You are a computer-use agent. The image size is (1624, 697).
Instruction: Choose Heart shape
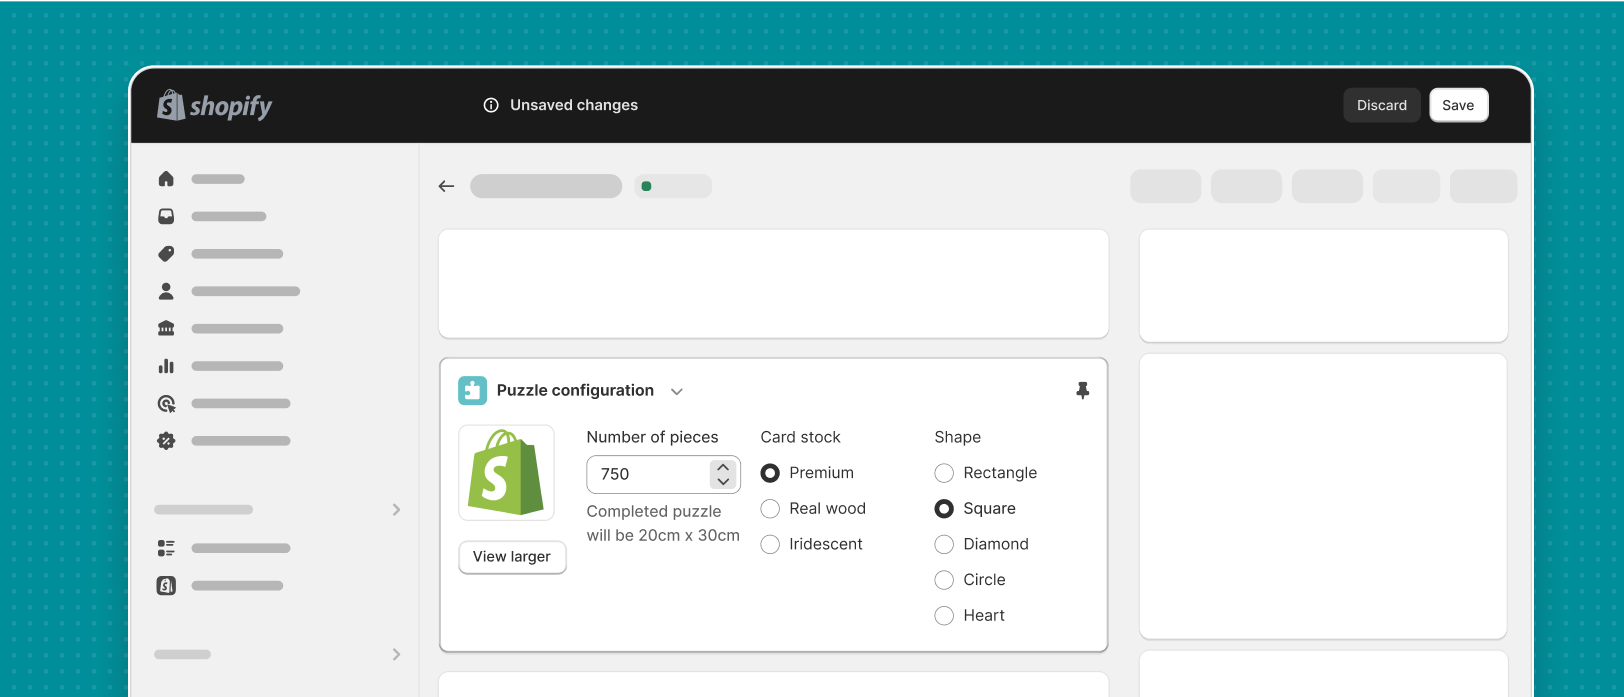point(944,616)
